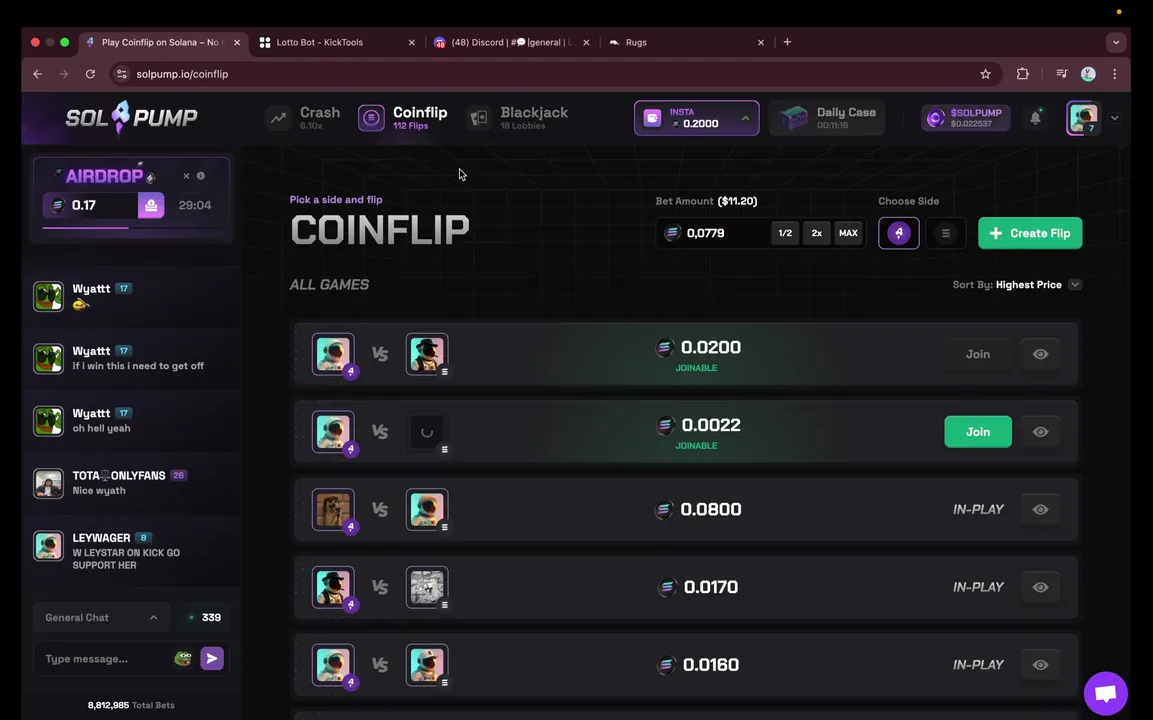The height and width of the screenshot is (720, 1153).
Task: Join the 0.0022 coinflip game
Action: pos(977,432)
